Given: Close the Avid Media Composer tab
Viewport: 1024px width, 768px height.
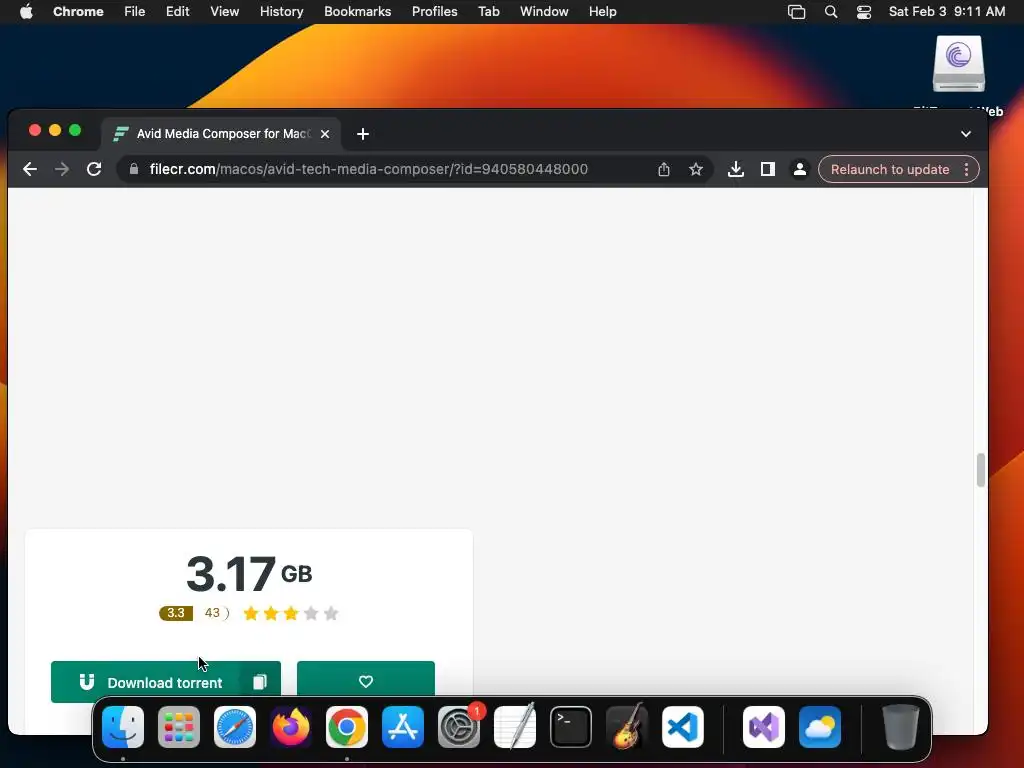Looking at the screenshot, I should (325, 134).
